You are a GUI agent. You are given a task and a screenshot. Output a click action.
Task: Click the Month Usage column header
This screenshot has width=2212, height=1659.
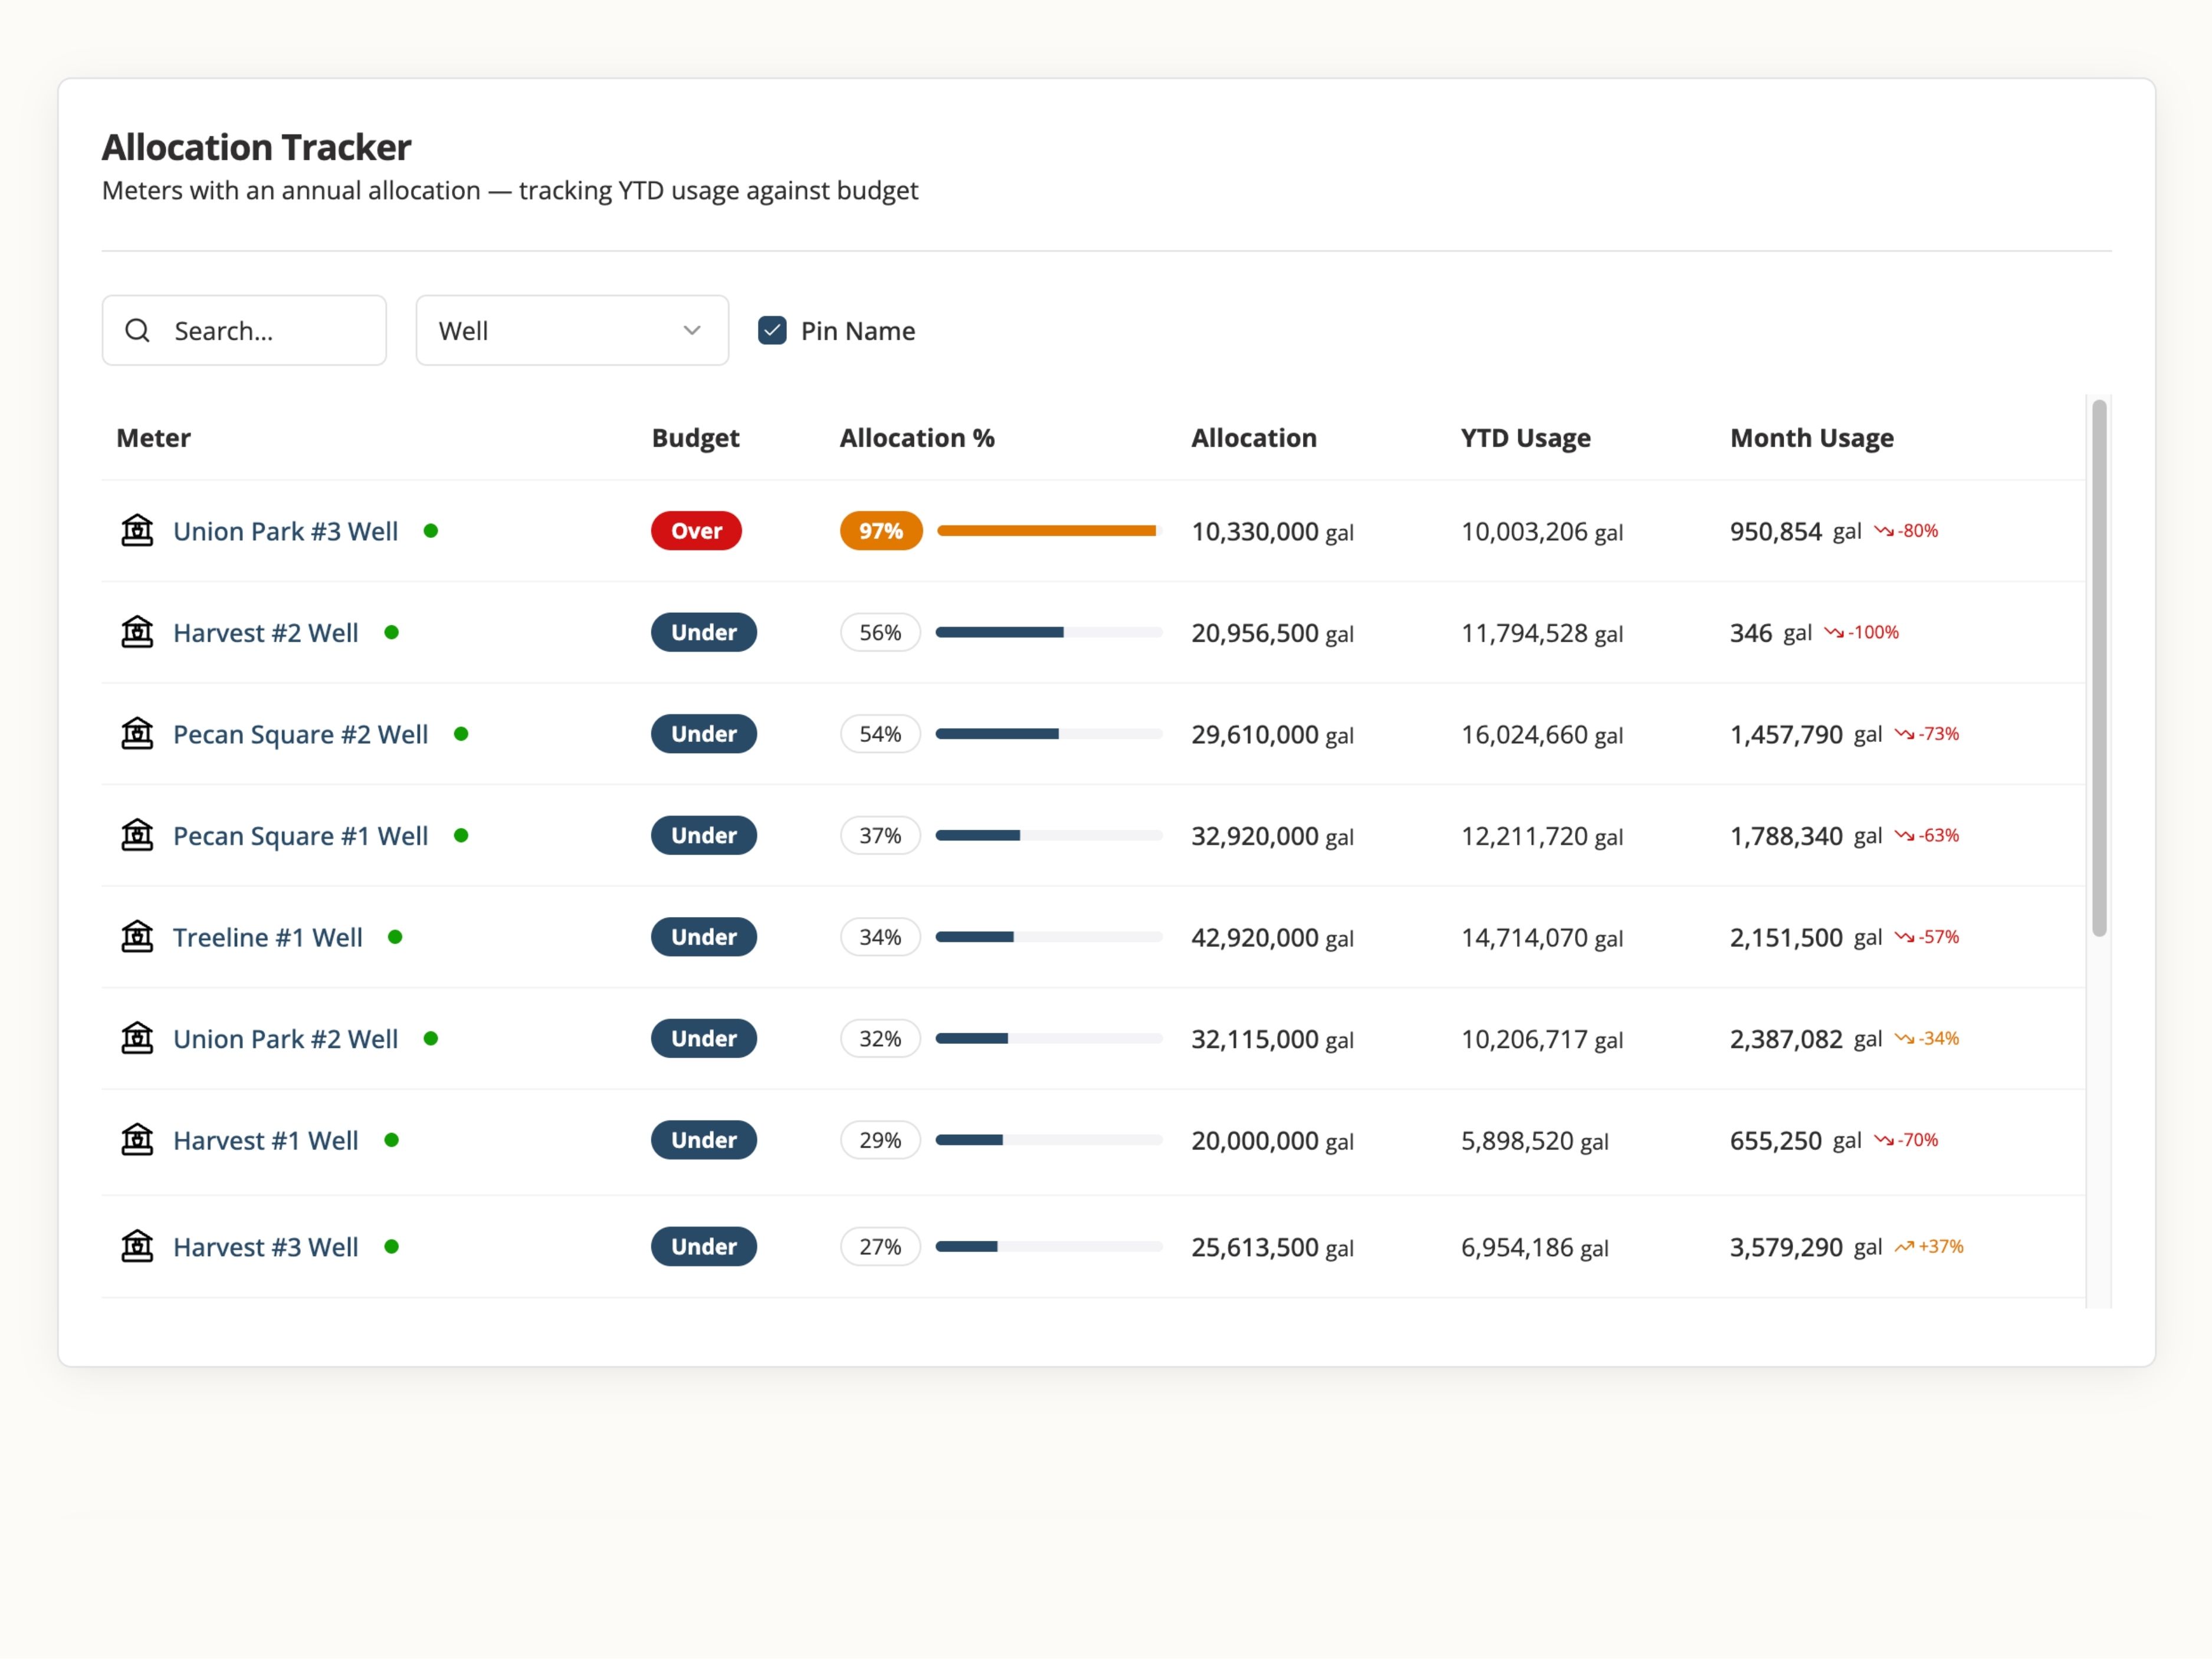[1811, 438]
